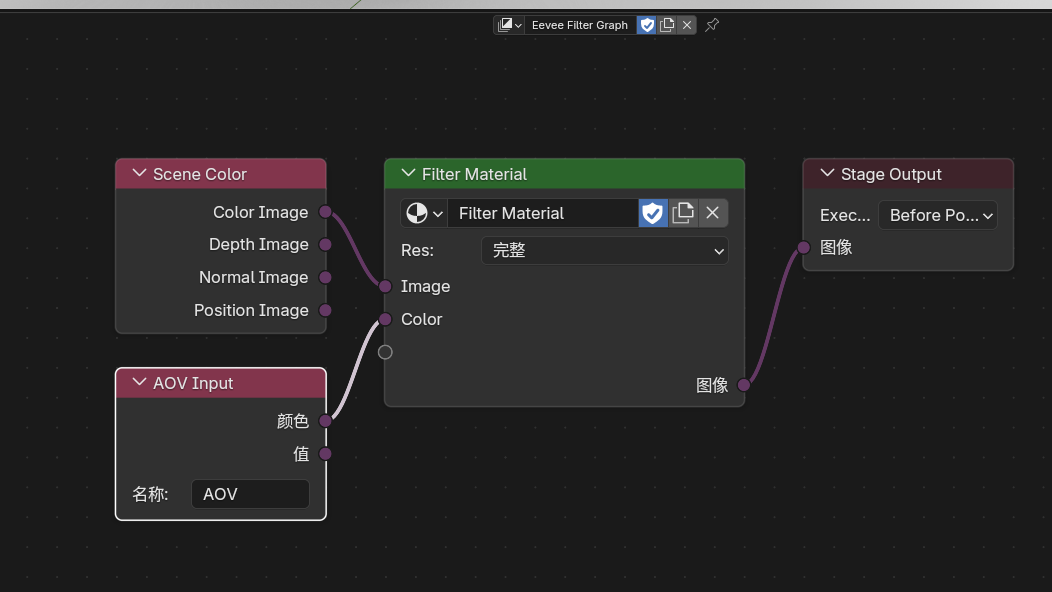The image size is (1052, 592).
Task: Click the Color input socket on Filter Material
Action: 385,319
